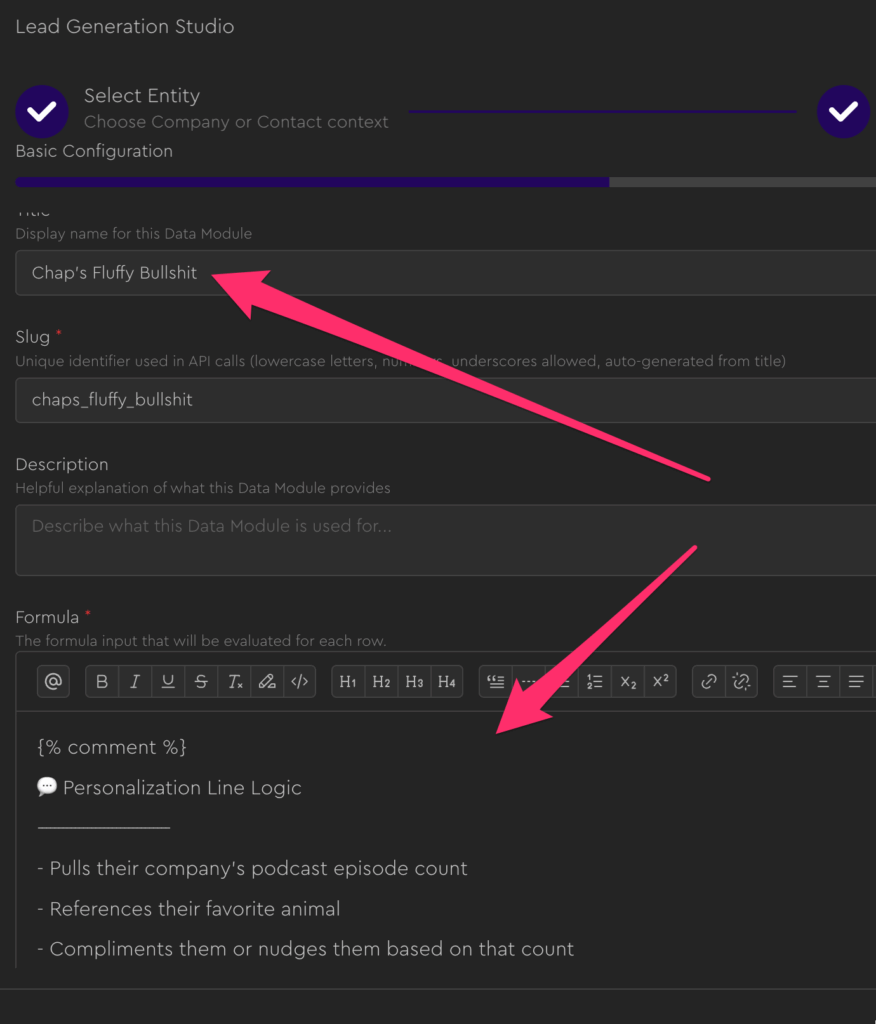The height and width of the screenshot is (1024, 876).
Task: Insert a code block
Action: 299,682
